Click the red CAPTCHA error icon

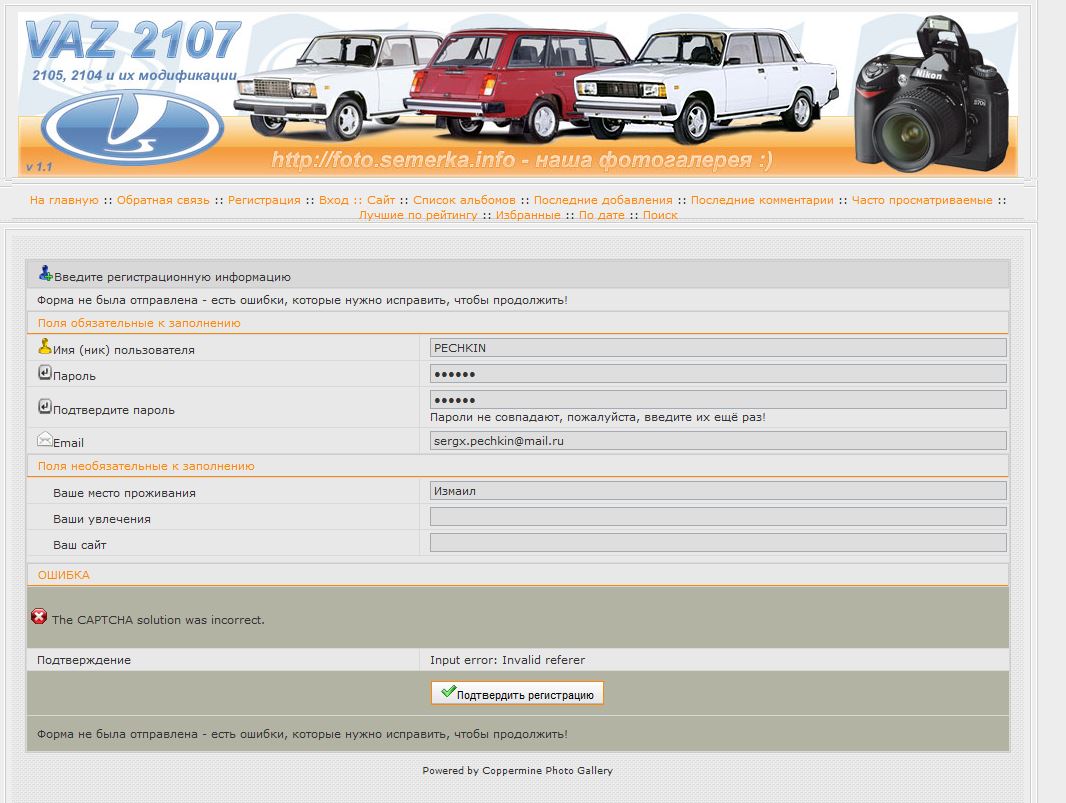(39, 617)
